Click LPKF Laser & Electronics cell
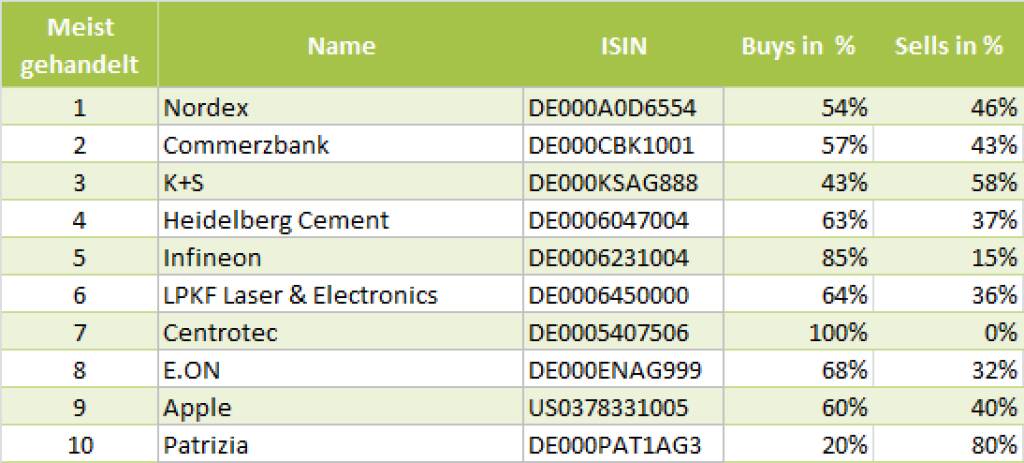This screenshot has width=1024, height=463. (300, 295)
